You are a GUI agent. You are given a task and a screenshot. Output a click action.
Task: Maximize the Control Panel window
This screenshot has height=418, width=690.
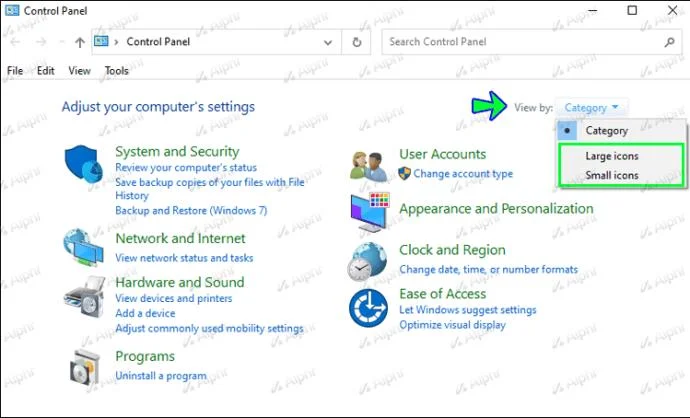click(632, 10)
